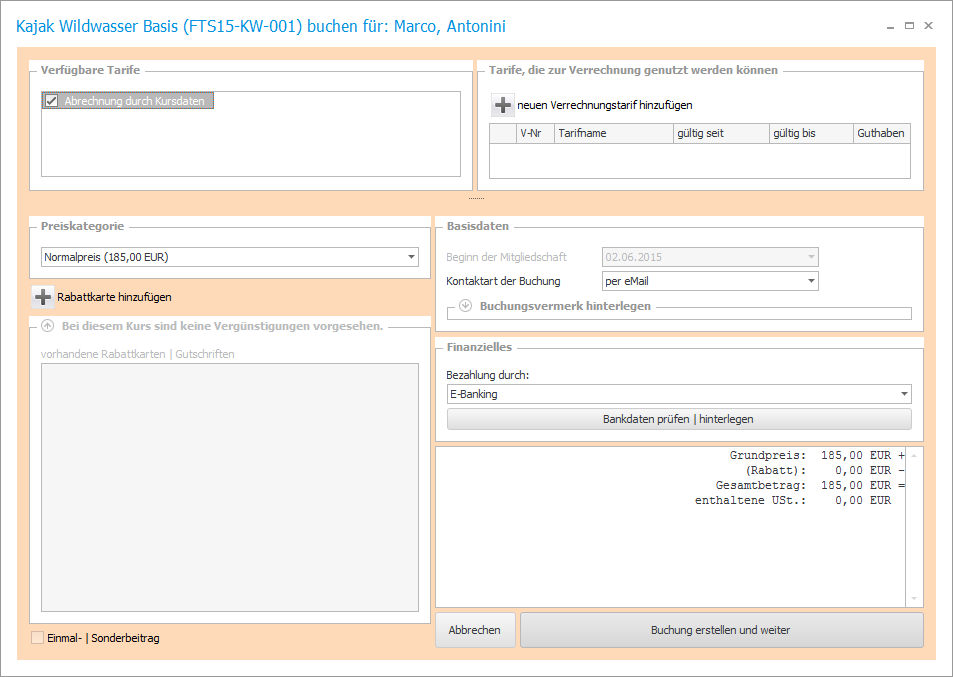Click Bankdaten prüfen | hinterlegen button
This screenshot has height=677, width=953.
[x=679, y=419]
